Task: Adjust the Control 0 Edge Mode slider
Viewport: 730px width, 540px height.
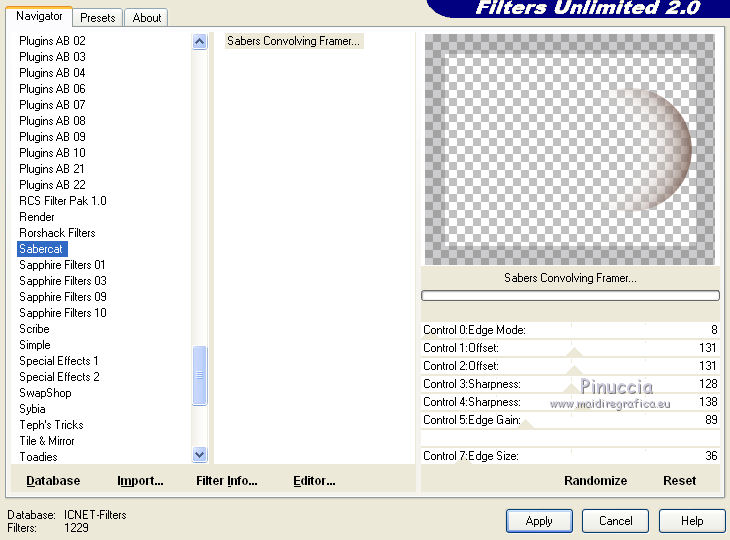Action: (x=570, y=330)
